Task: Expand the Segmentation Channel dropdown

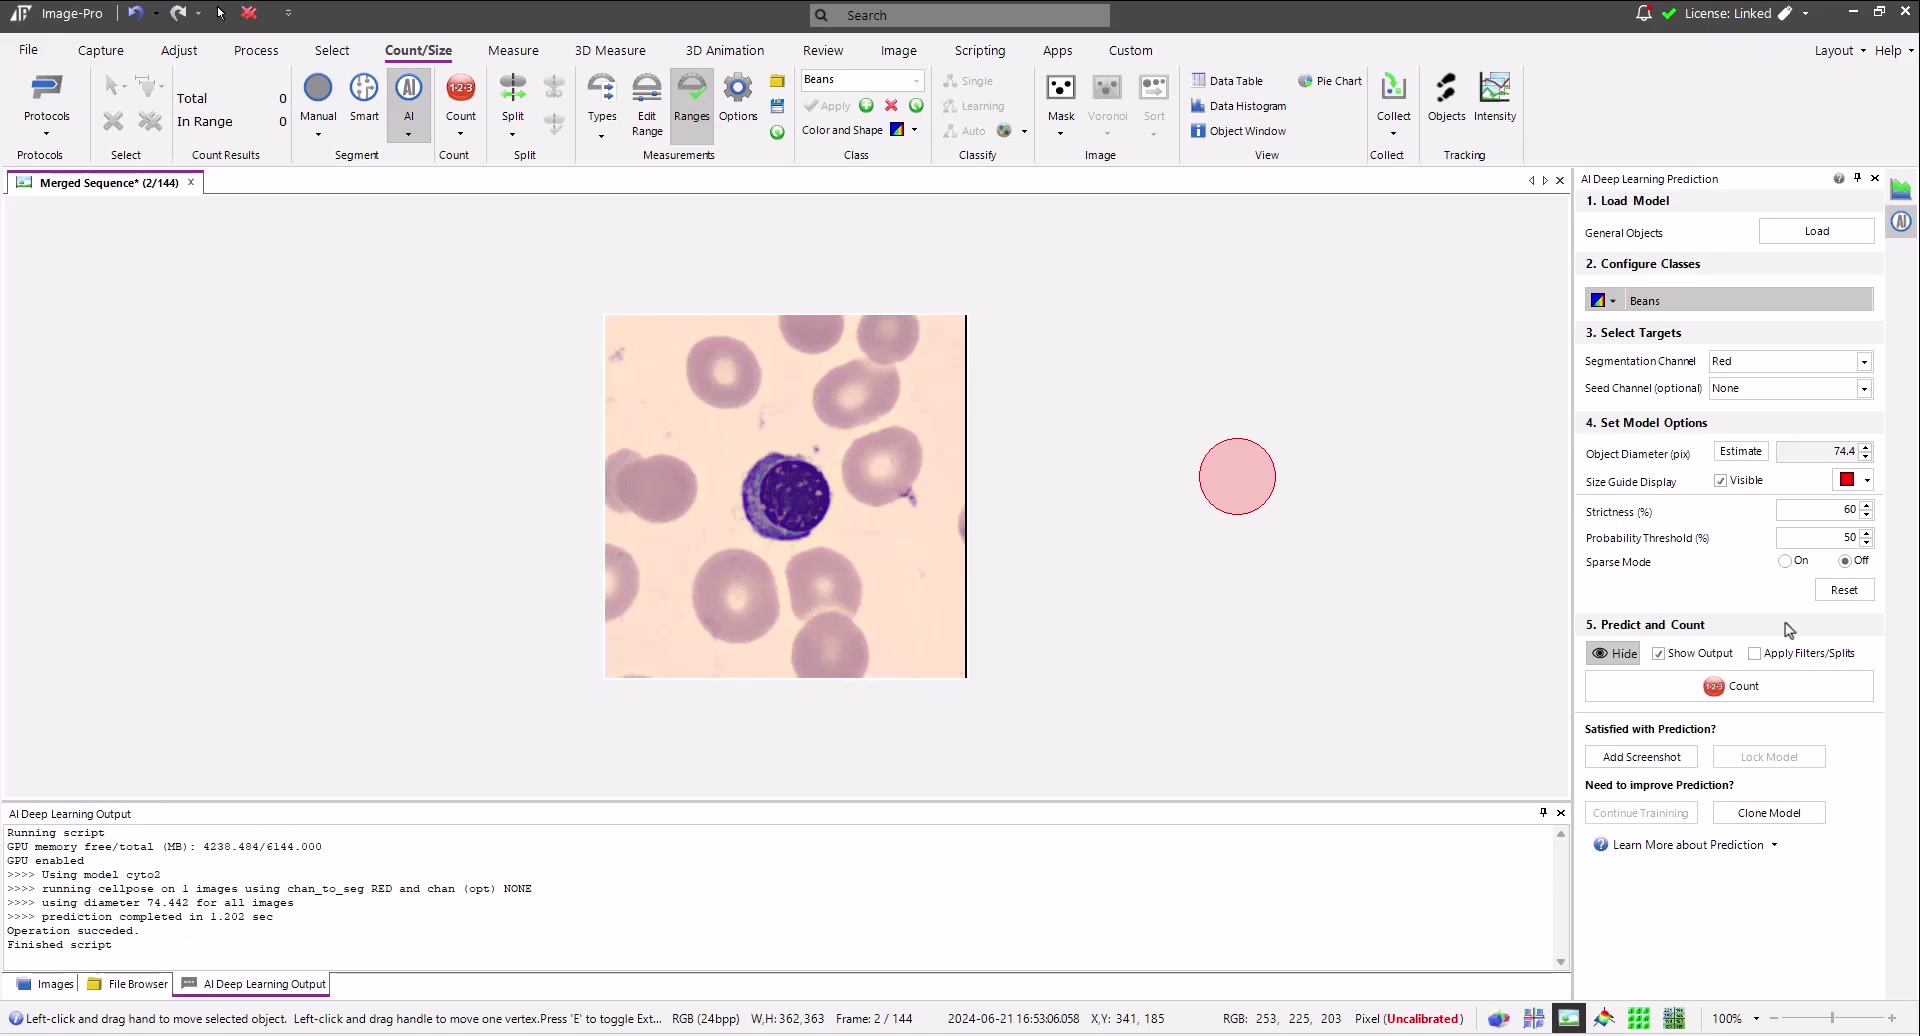Action: (x=1864, y=362)
